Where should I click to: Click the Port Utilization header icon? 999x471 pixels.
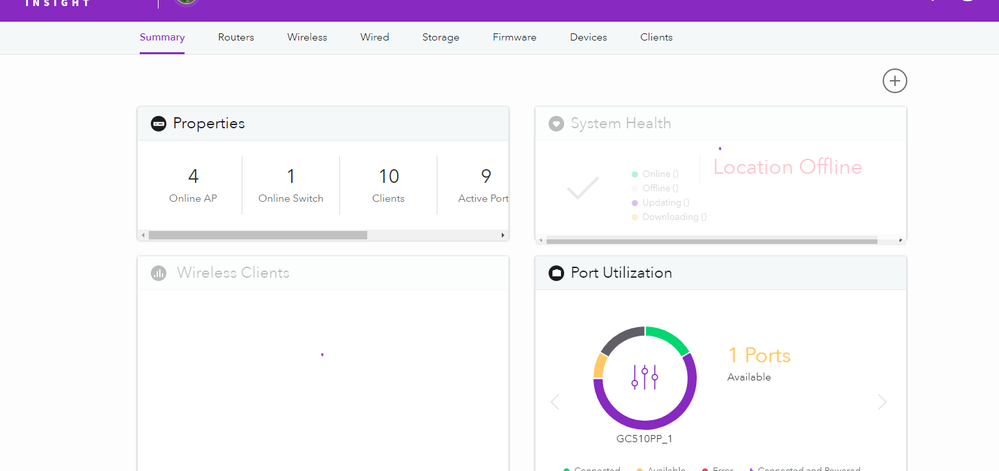556,273
